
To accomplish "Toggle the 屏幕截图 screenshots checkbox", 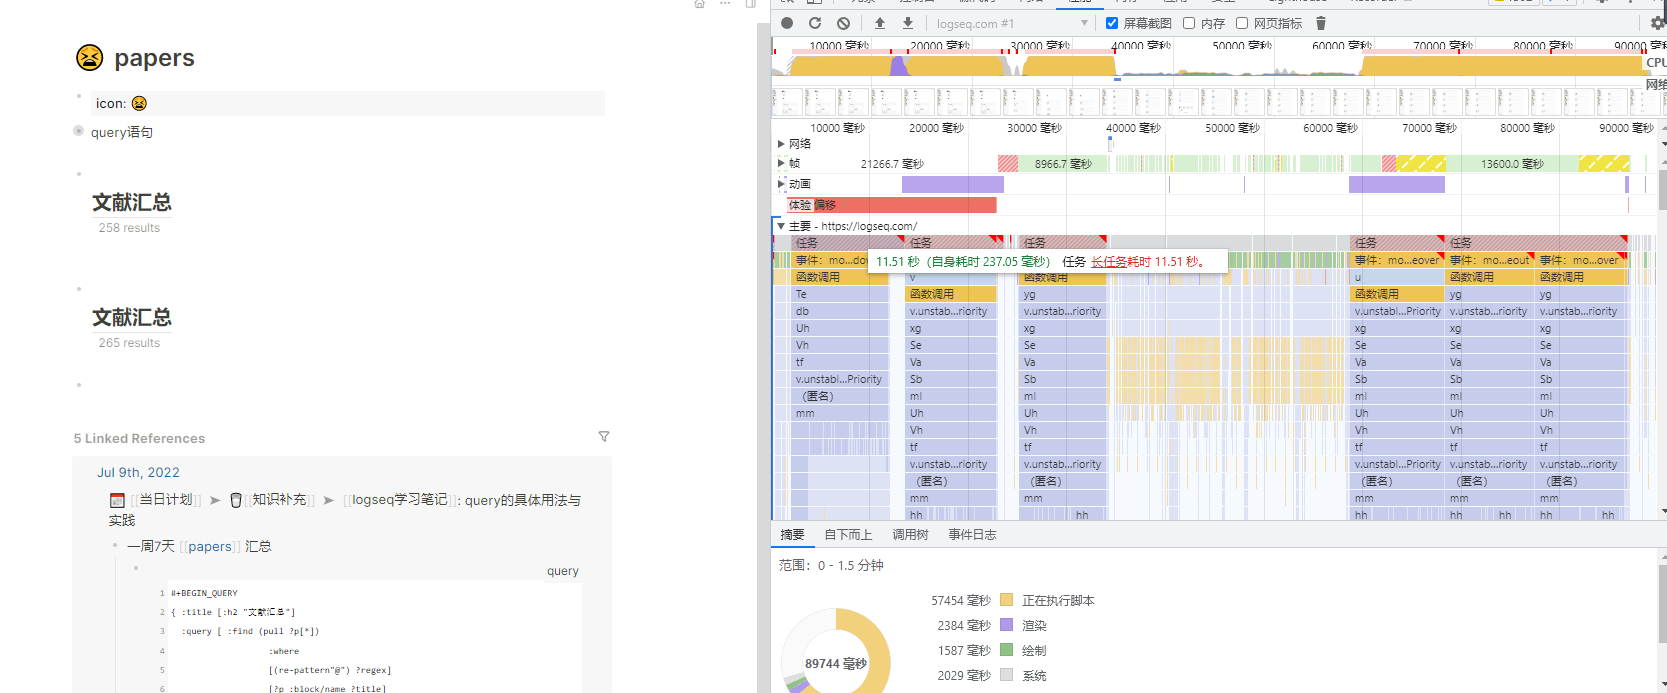I will coord(1112,23).
